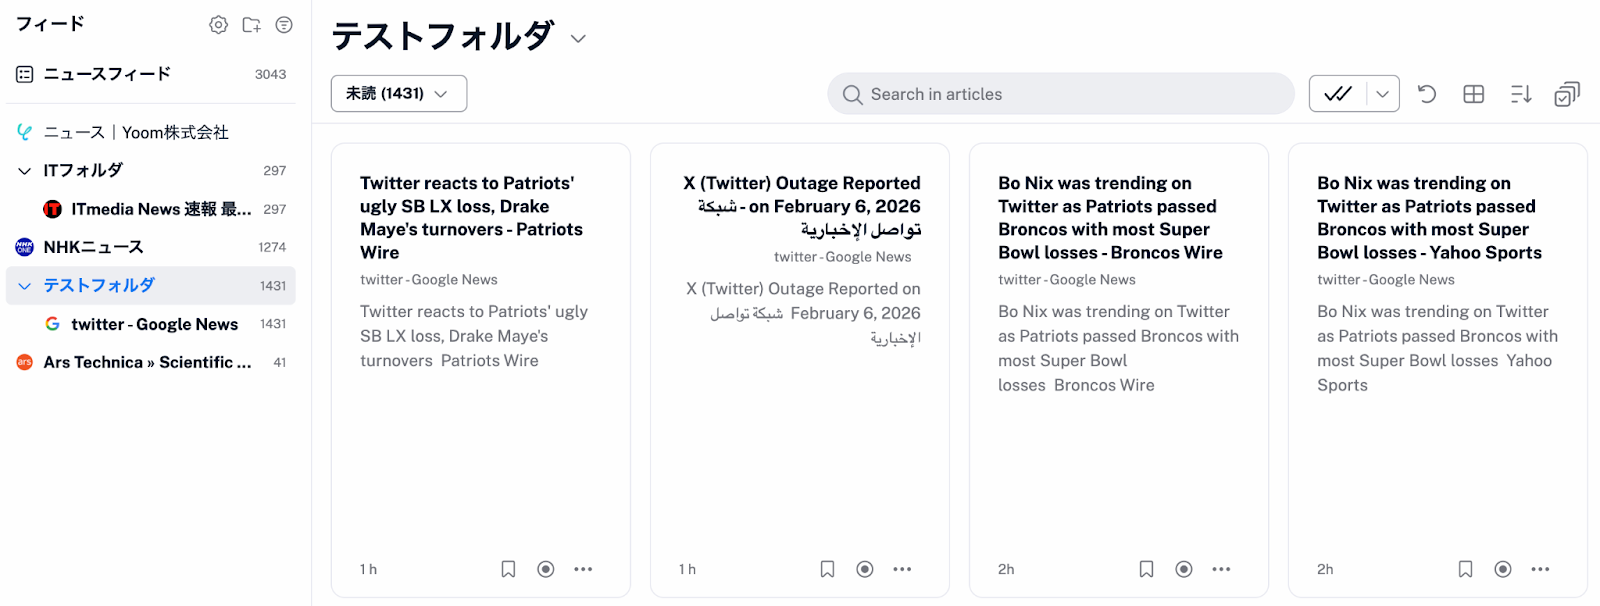This screenshot has height=606, width=1600.
Task: Open more options on X Outage article
Action: pos(902,569)
